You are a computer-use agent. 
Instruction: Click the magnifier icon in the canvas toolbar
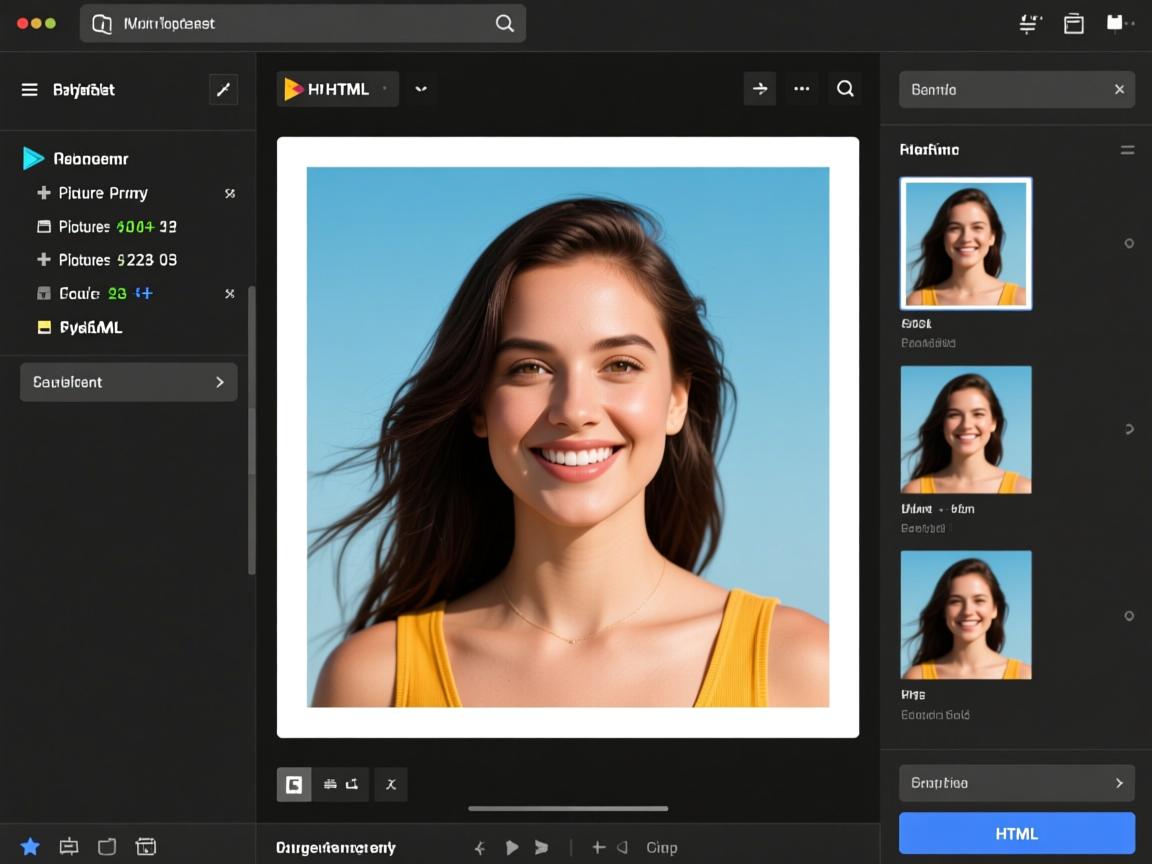click(x=845, y=89)
